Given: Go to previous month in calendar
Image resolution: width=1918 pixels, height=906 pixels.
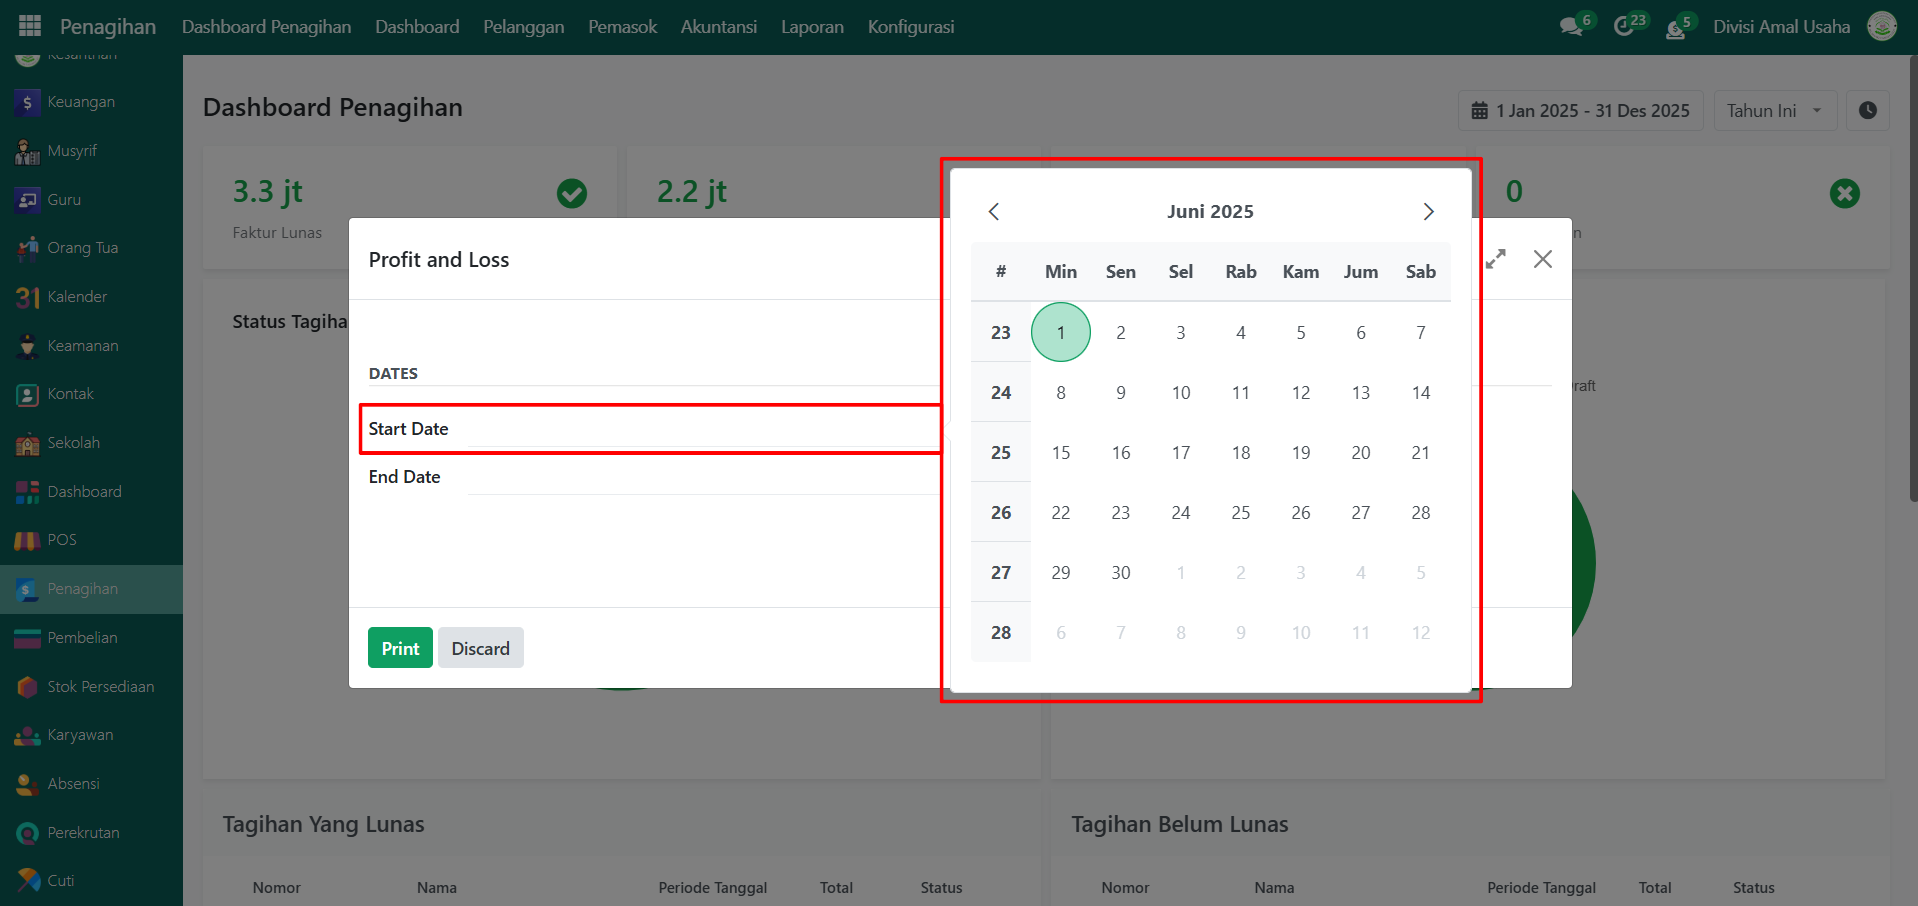Looking at the screenshot, I should coord(993,212).
